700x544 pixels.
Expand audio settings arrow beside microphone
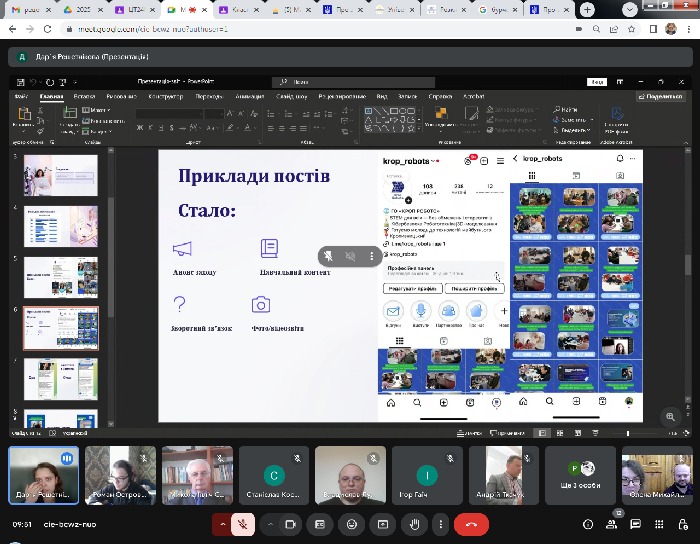click(x=223, y=523)
